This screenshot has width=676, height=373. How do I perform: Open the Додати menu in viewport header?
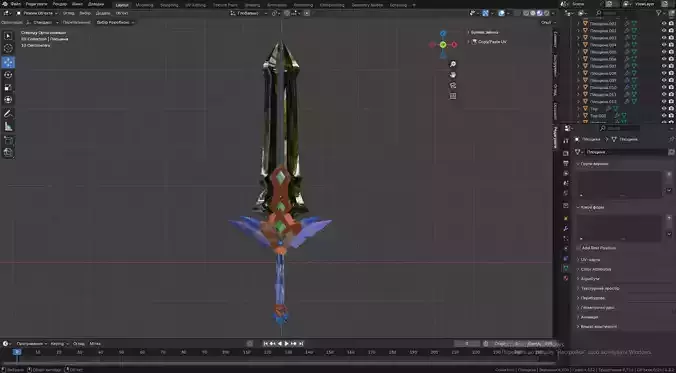pos(103,13)
